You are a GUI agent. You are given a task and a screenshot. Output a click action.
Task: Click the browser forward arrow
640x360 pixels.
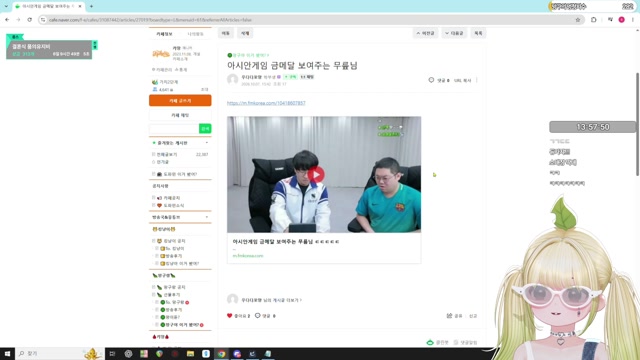click(18, 20)
